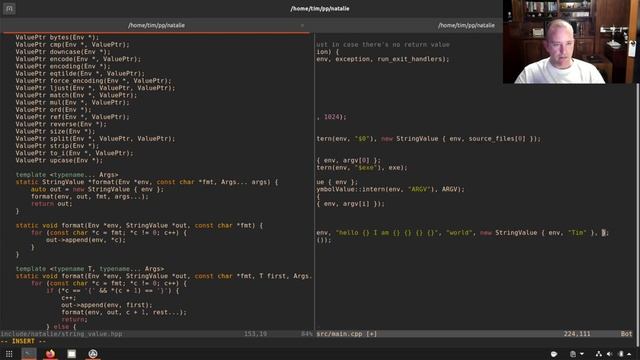
Task: Click the left status line include/natalie/string_value.hpp
Action: point(61,333)
